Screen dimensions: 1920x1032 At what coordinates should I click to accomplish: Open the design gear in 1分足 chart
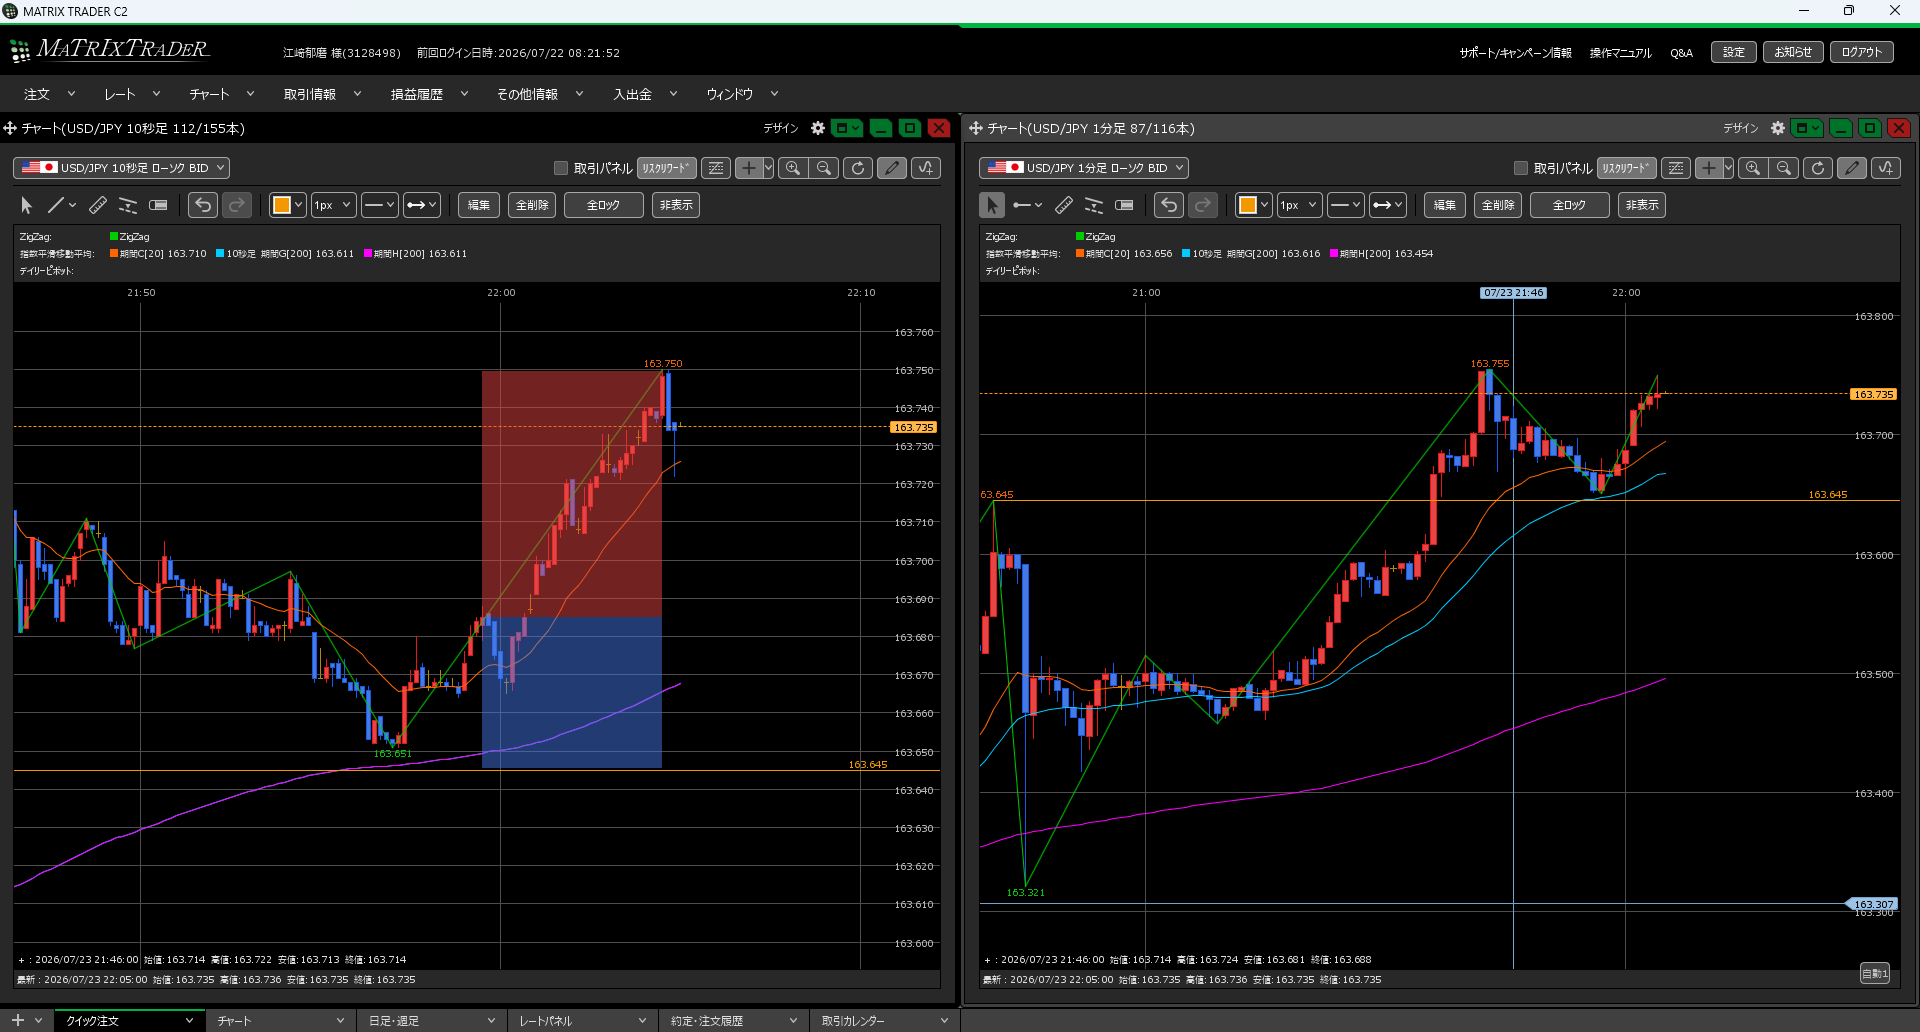click(1778, 128)
